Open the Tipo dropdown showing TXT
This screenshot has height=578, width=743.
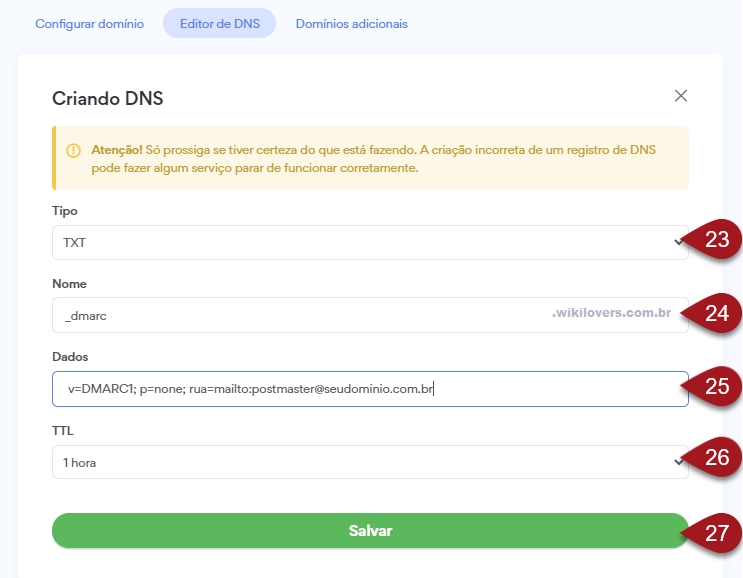(370, 243)
